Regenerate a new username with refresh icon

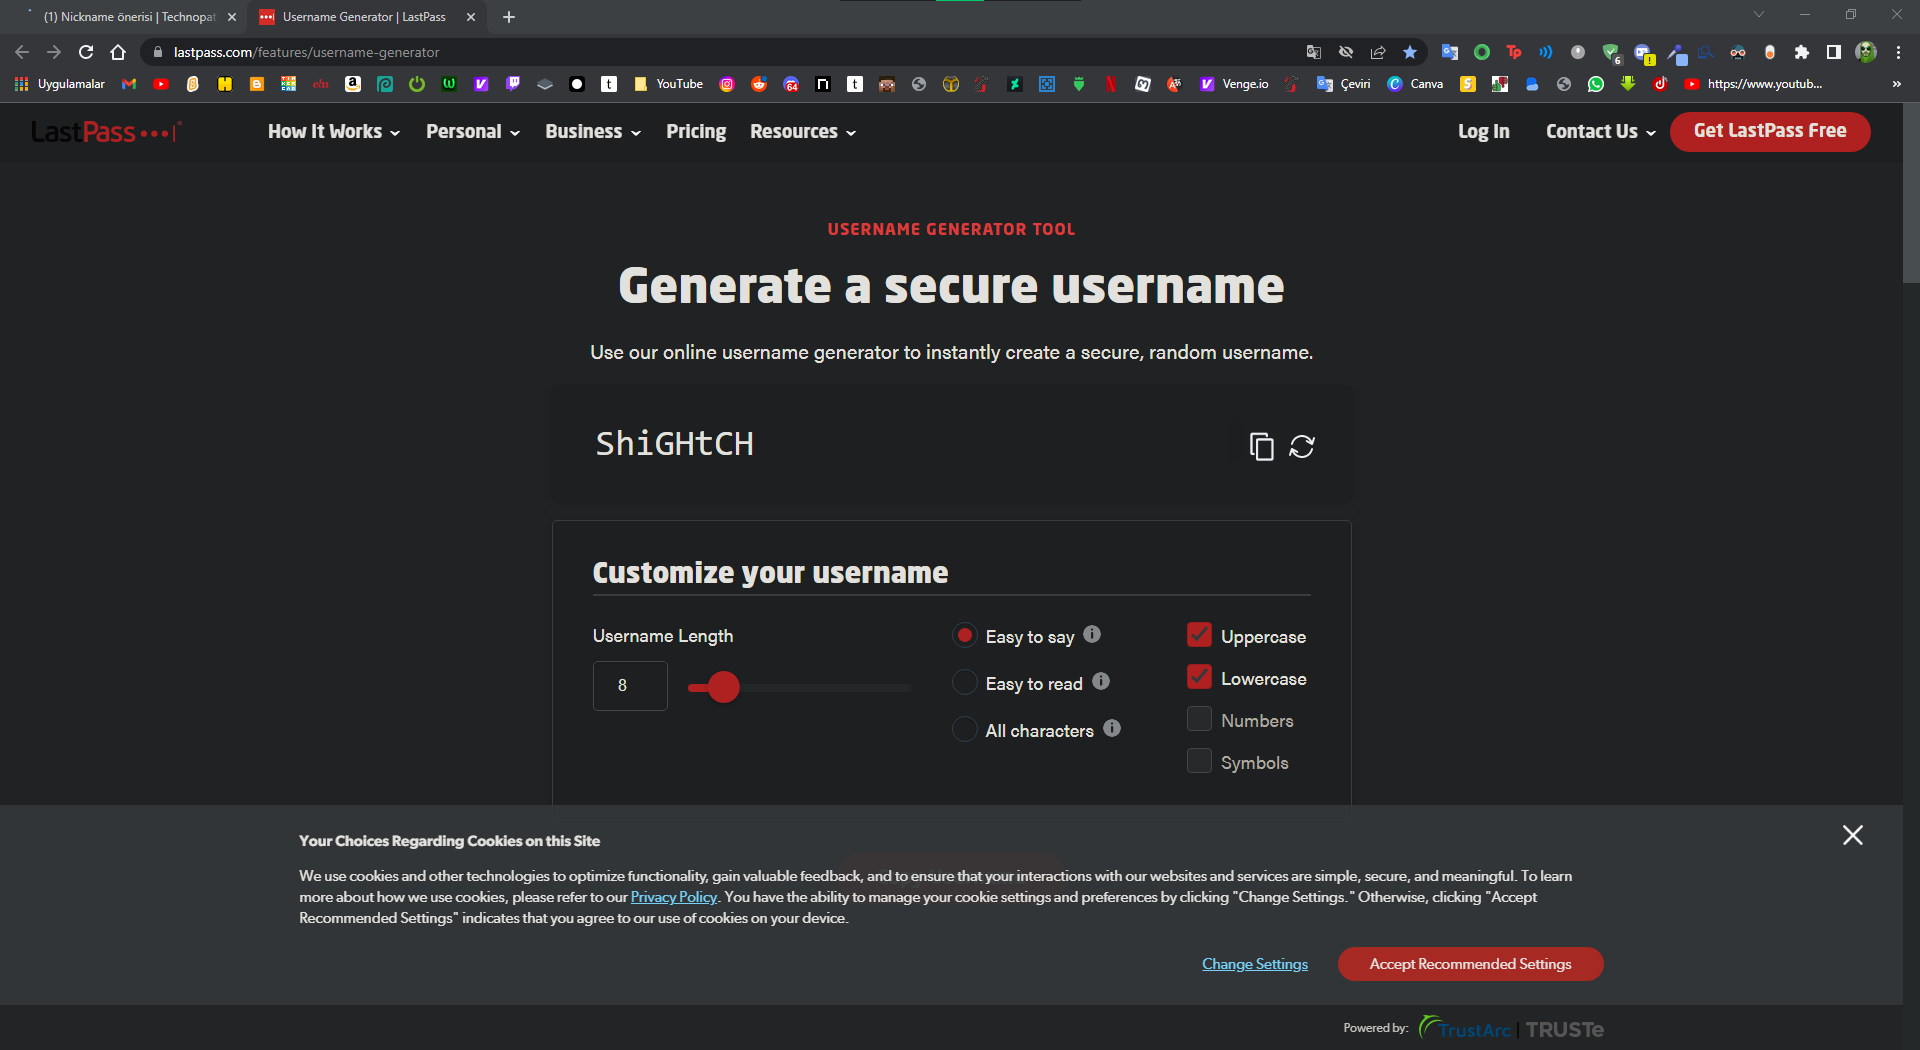(x=1302, y=446)
